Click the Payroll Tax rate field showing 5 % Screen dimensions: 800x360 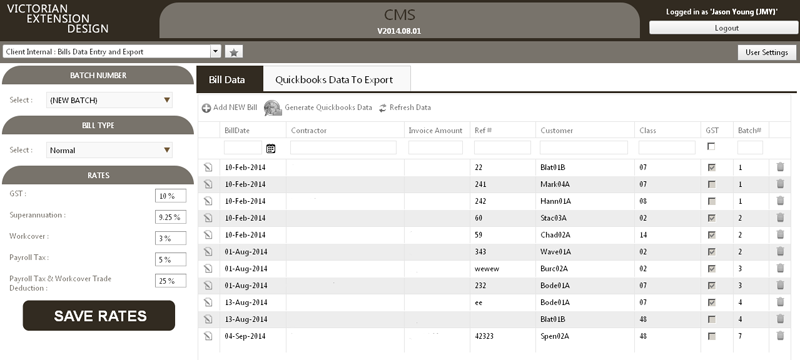[x=170, y=260]
